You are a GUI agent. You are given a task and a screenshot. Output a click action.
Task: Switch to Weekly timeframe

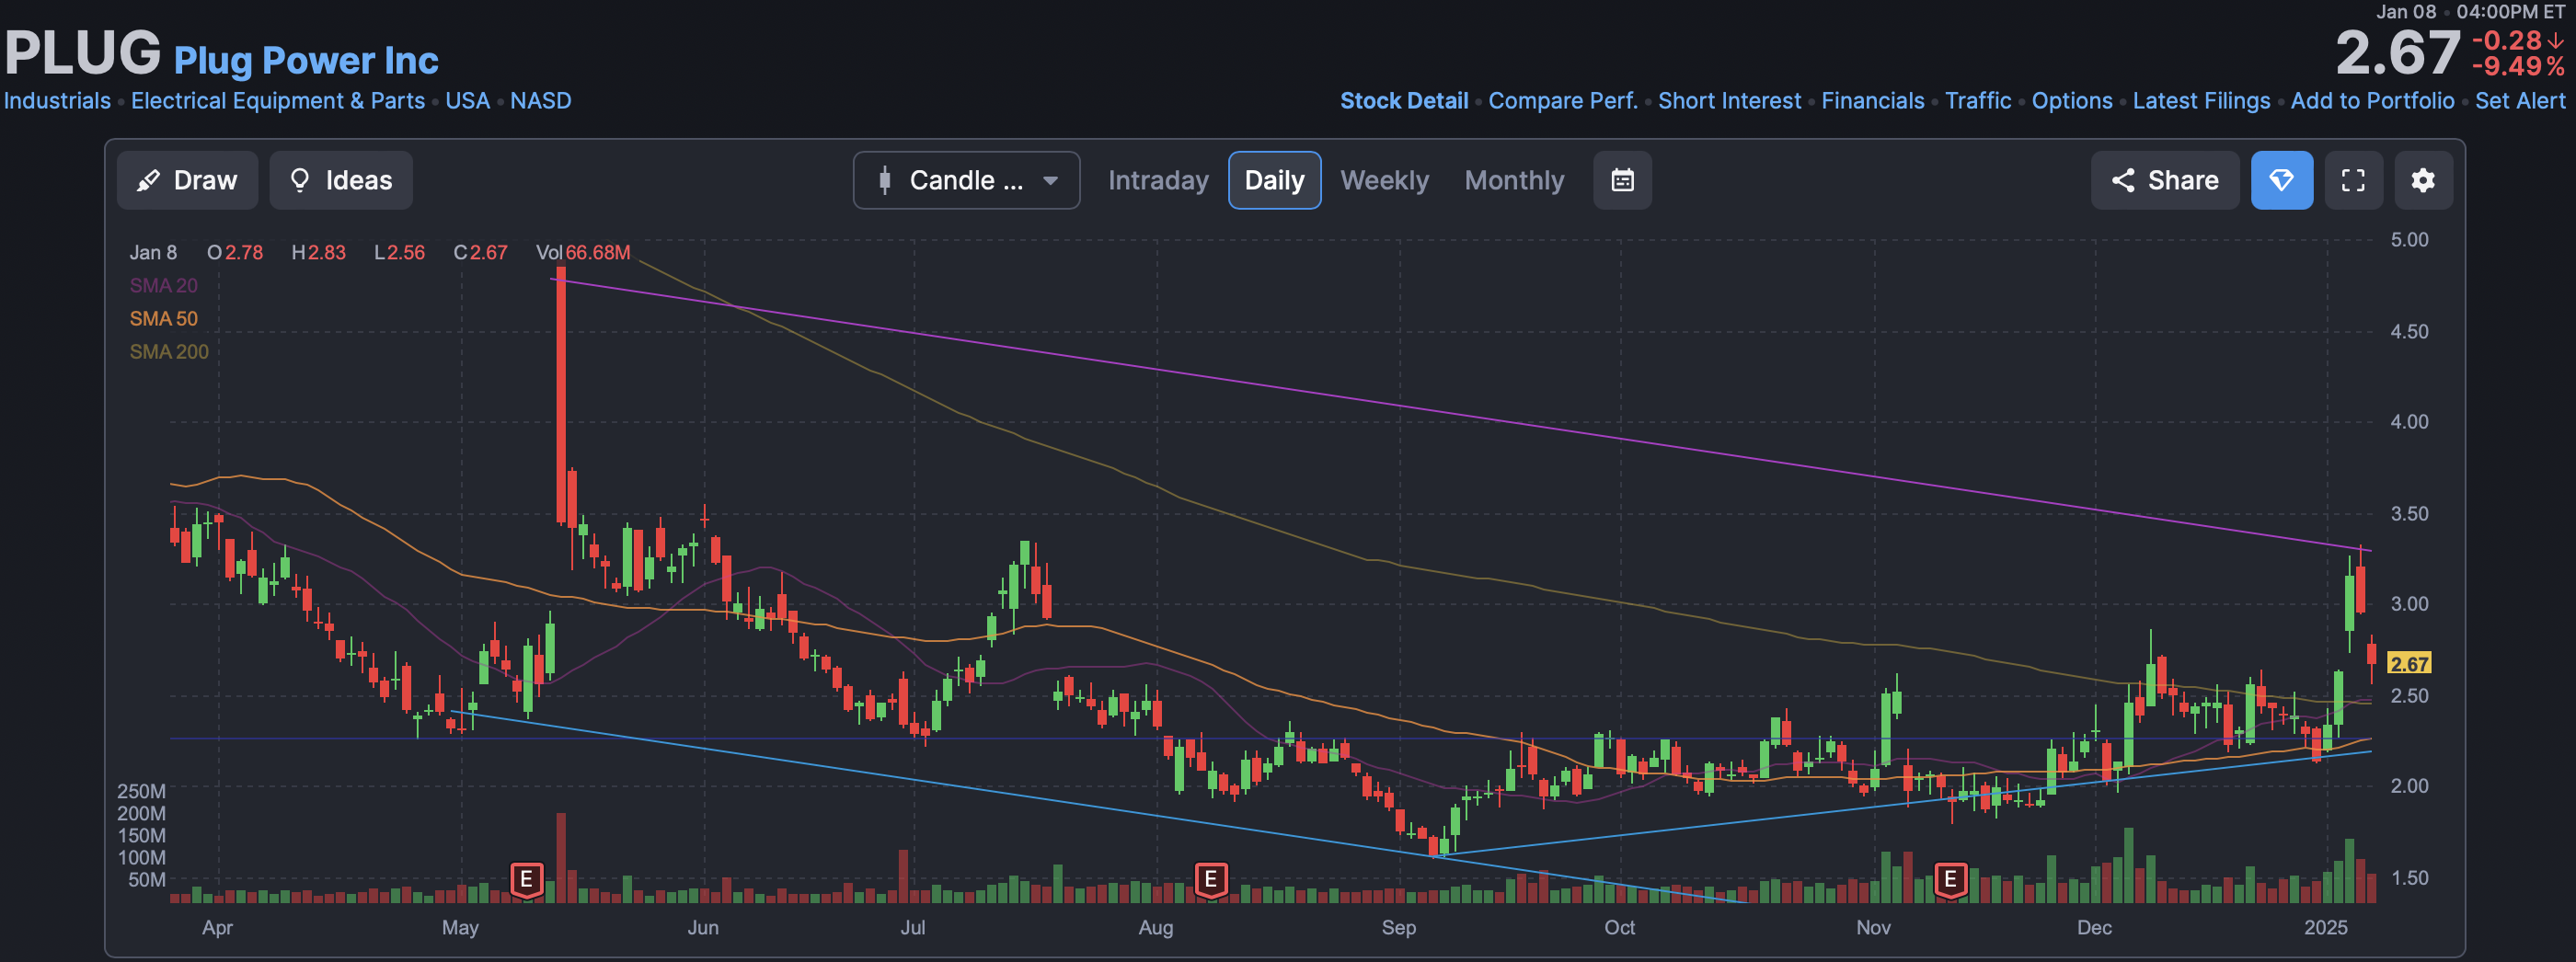tap(1384, 180)
